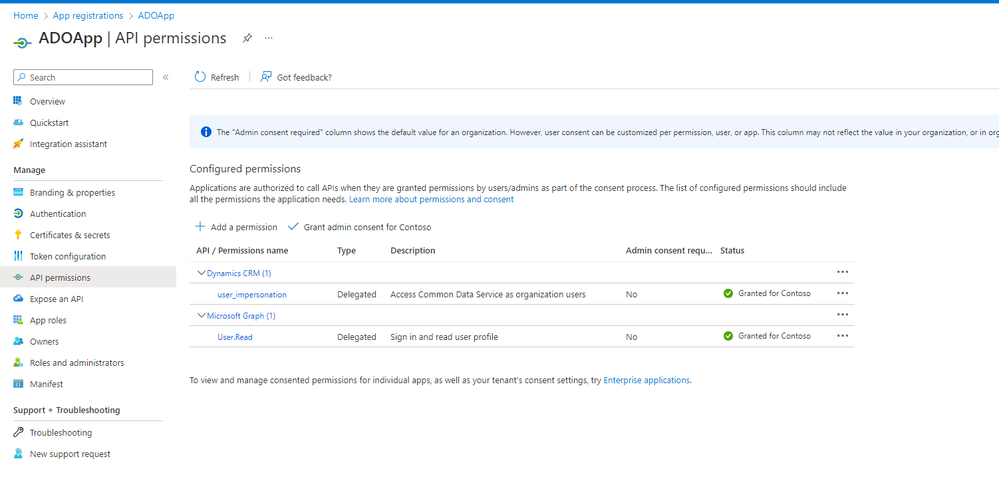The height and width of the screenshot is (485, 999).
Task: Click the Refresh icon in the toolbar
Action: click(200, 77)
